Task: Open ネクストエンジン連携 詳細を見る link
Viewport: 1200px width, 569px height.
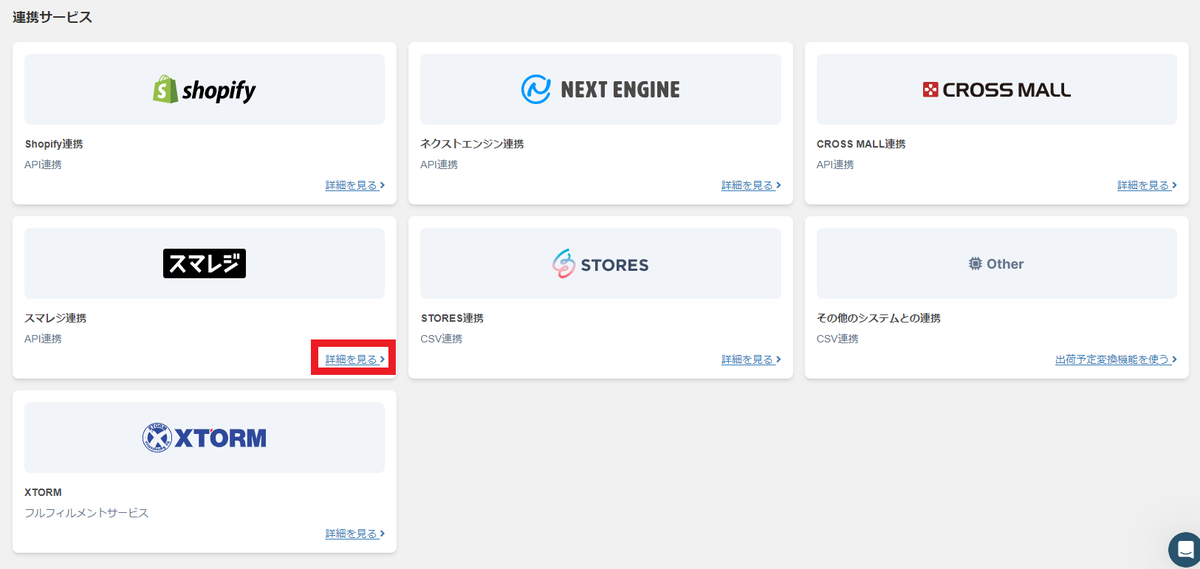Action: click(751, 185)
